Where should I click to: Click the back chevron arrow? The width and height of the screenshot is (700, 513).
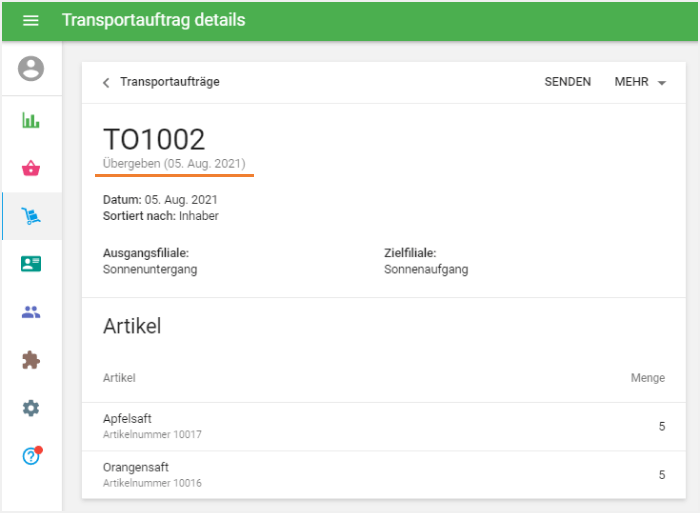(x=106, y=83)
